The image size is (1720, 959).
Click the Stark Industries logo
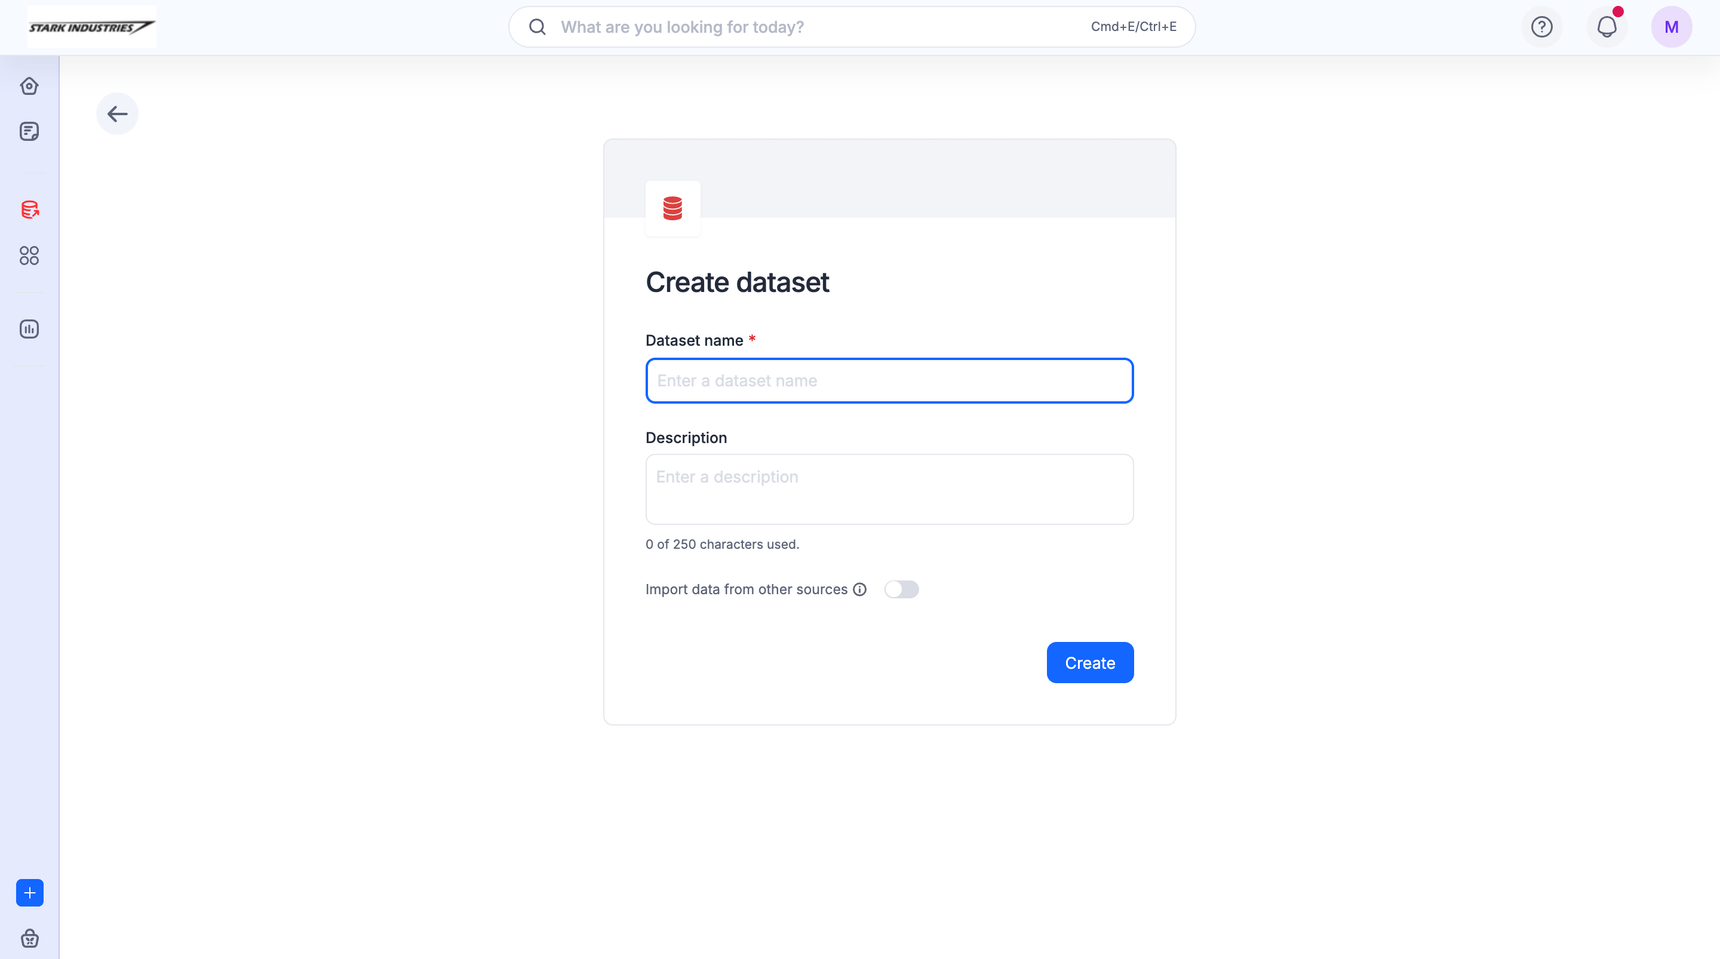pyautogui.click(x=91, y=27)
